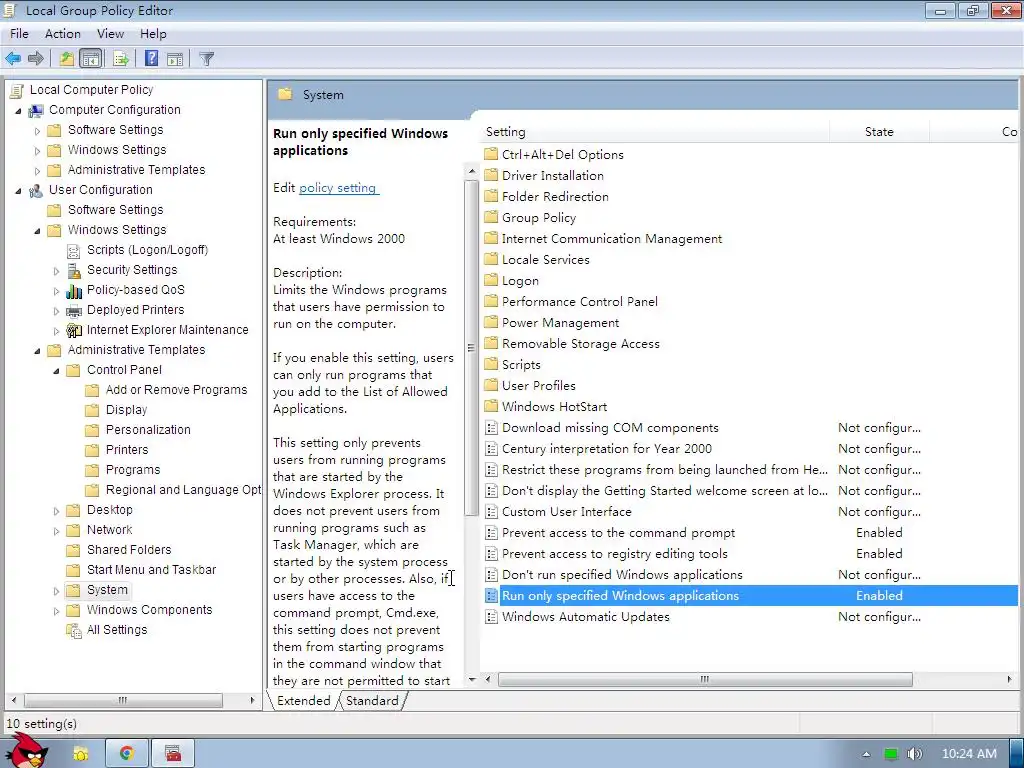Show hidden tray icons arrow
The image size is (1024, 768).
[866, 754]
